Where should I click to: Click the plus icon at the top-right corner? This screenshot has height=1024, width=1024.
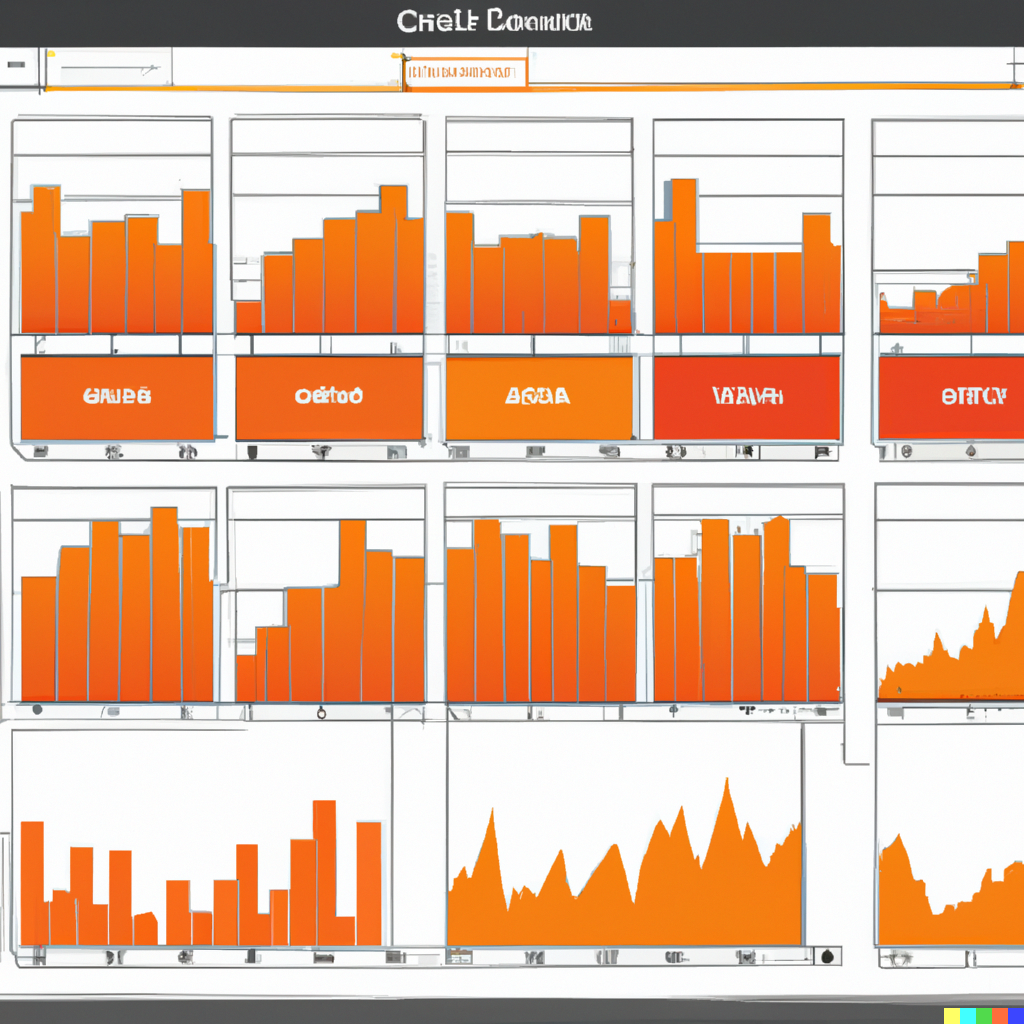click(x=1016, y=65)
